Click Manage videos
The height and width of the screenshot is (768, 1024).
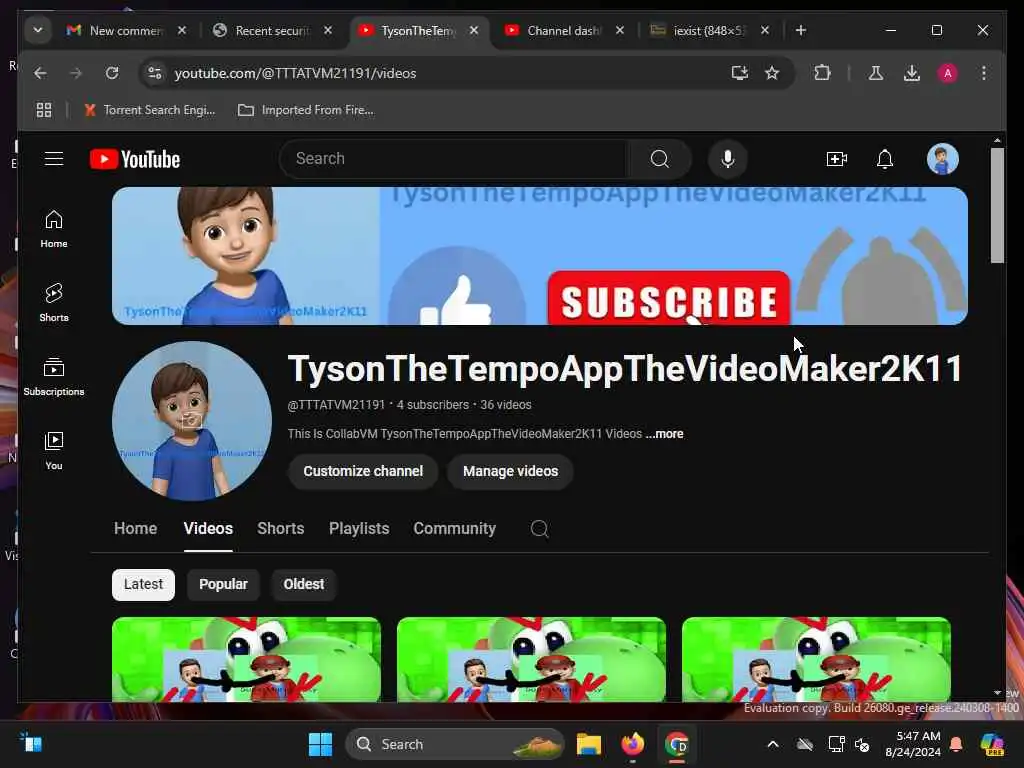pyautogui.click(x=511, y=471)
